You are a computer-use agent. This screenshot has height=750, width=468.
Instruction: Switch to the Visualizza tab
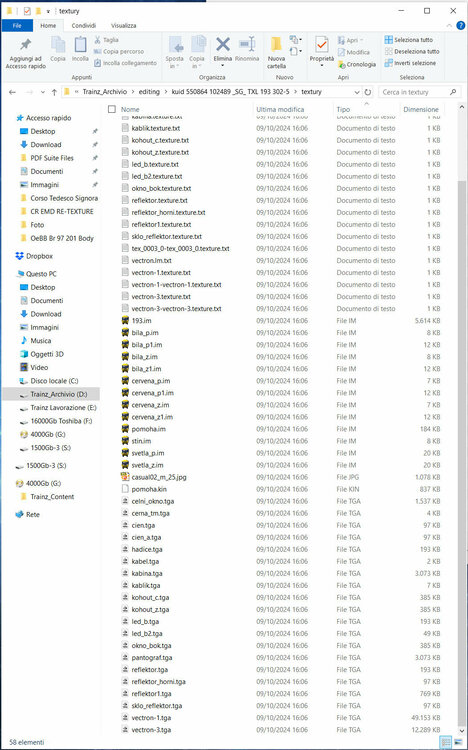click(x=123, y=26)
